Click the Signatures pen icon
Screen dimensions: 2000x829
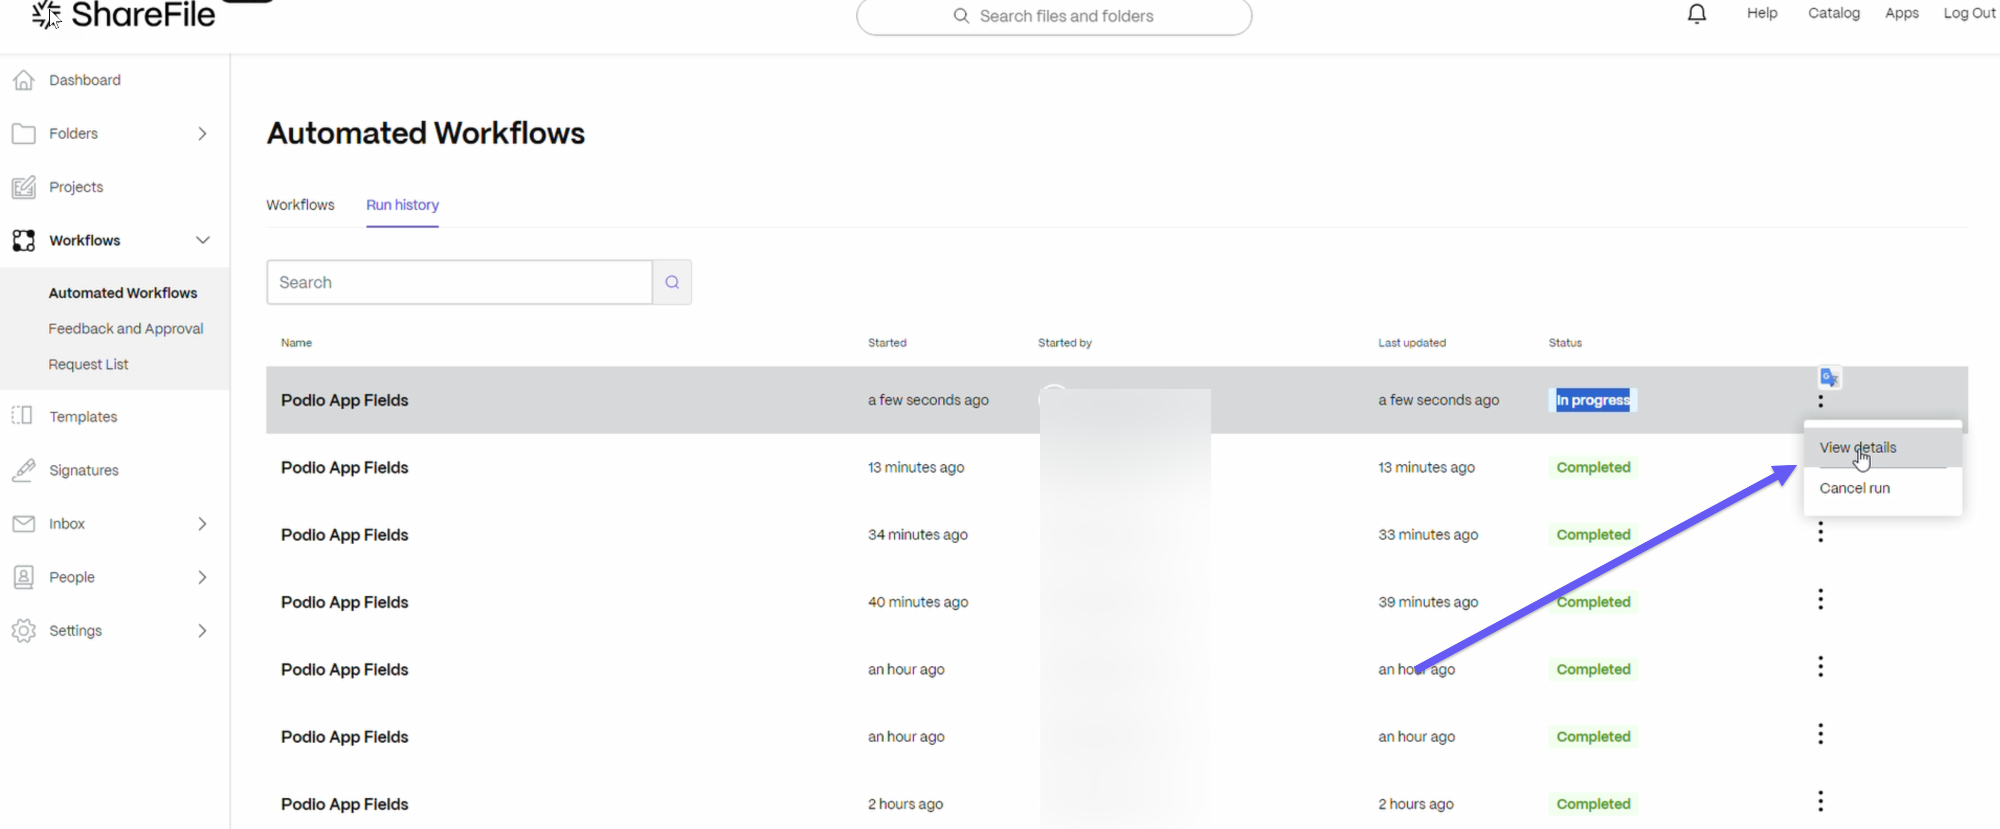click(24, 470)
